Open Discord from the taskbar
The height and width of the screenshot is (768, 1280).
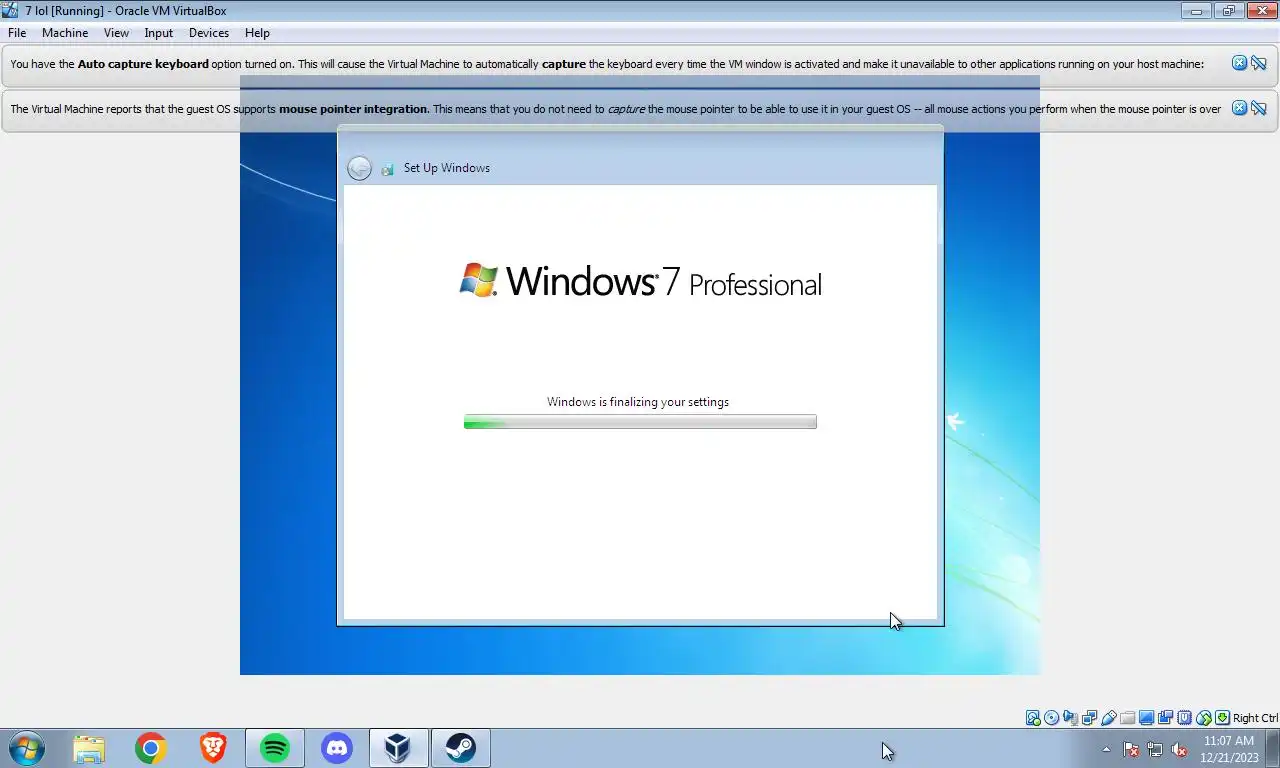click(x=337, y=748)
